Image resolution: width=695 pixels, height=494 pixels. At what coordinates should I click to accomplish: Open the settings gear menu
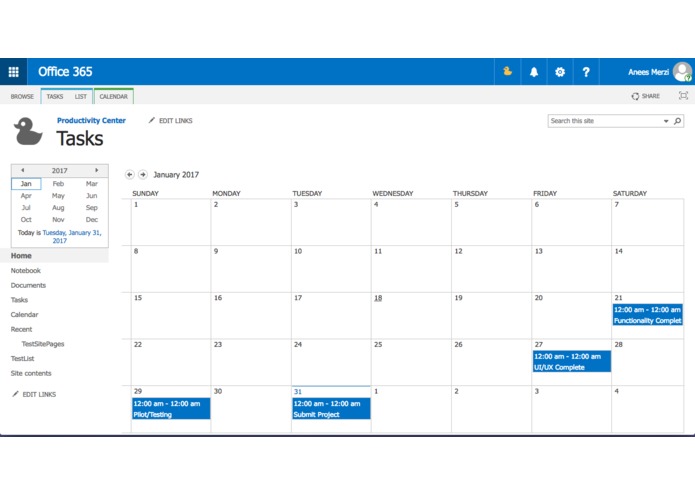[560, 72]
